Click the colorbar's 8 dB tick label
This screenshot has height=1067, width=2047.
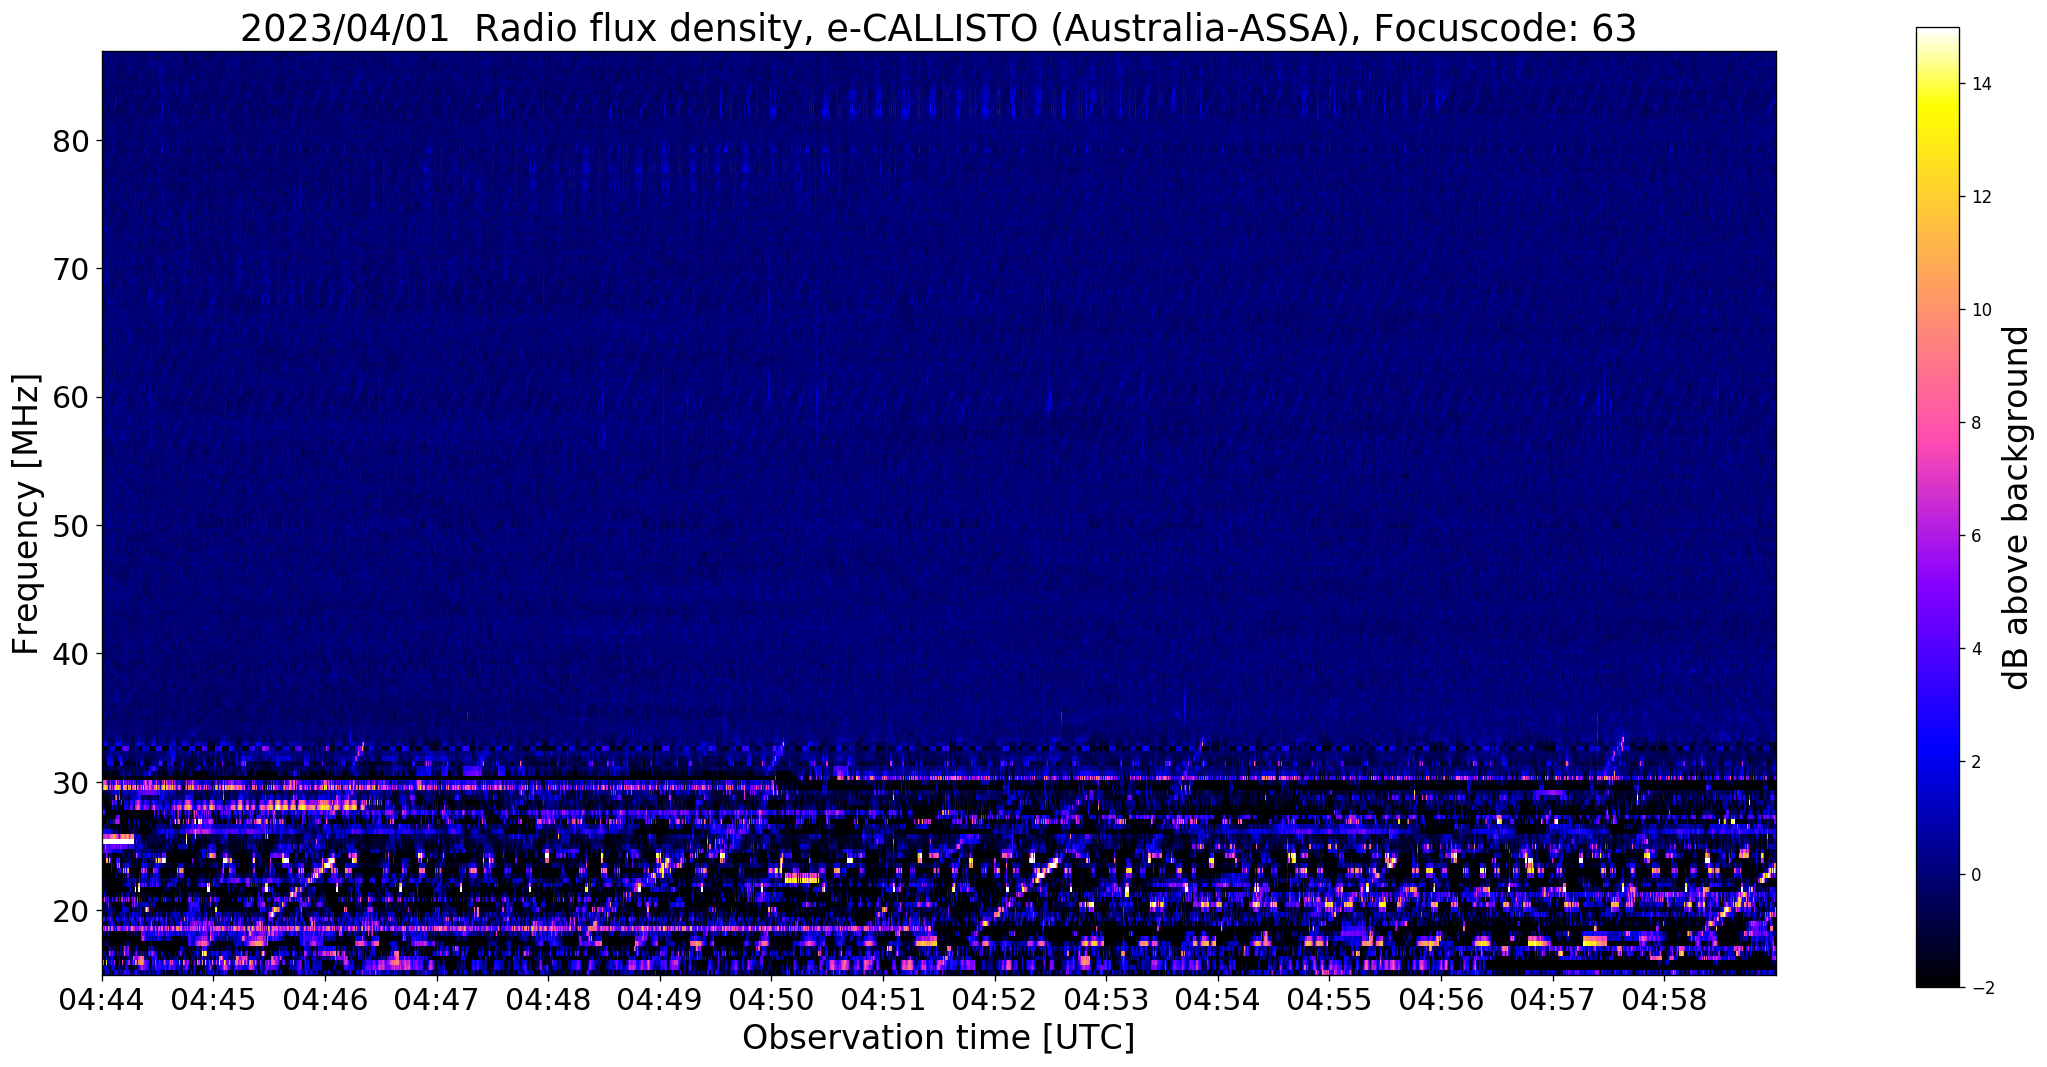[x=1975, y=423]
